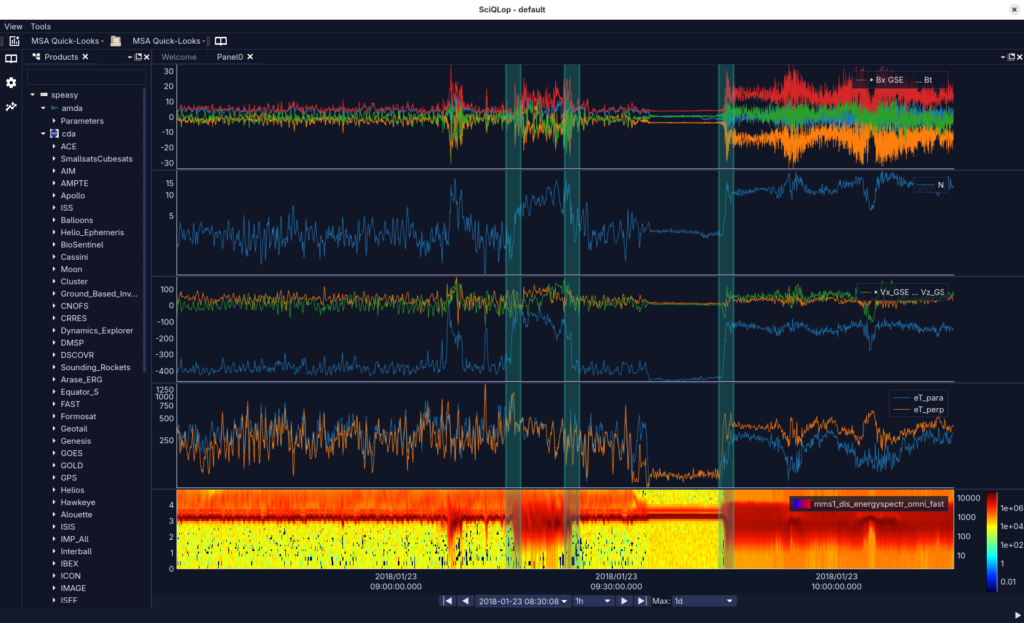This screenshot has height=623, width=1024.
Task: Click the cda provider icon
Action: 54,133
